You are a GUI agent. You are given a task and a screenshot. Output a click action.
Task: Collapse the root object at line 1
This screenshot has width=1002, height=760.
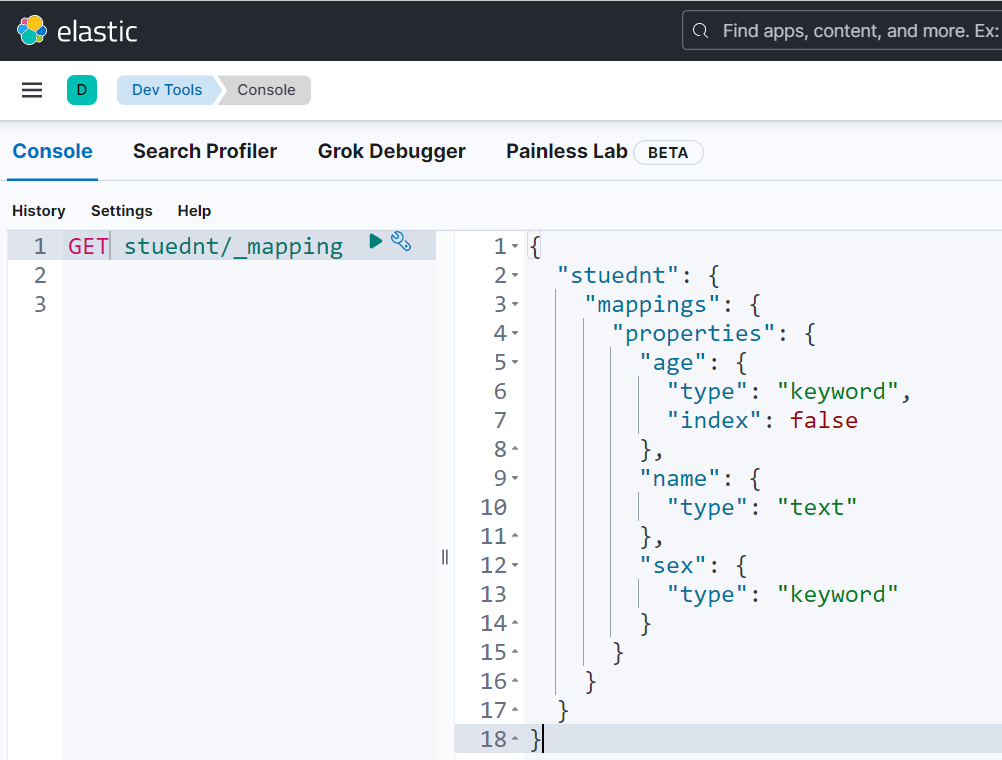click(515, 247)
